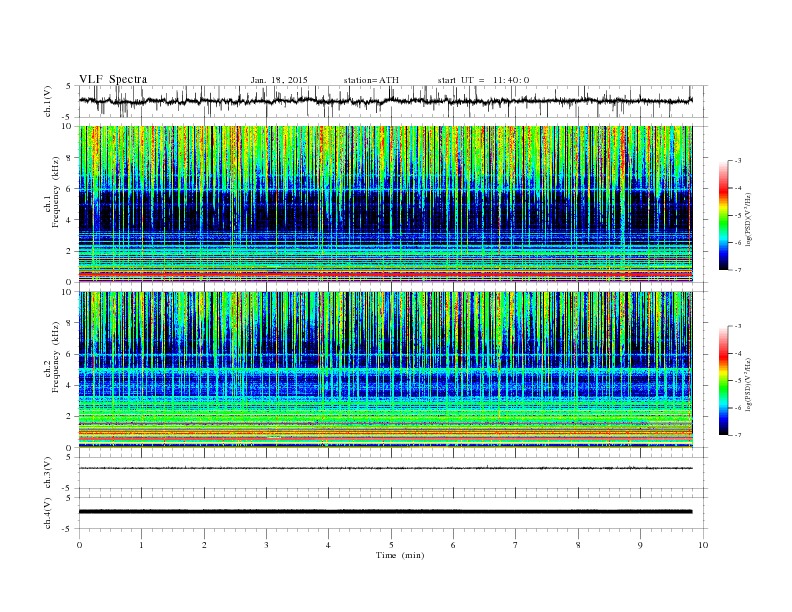This screenshot has width=792, height=612.
Task: Click the "1" tick label on time axis
Action: tap(141, 545)
